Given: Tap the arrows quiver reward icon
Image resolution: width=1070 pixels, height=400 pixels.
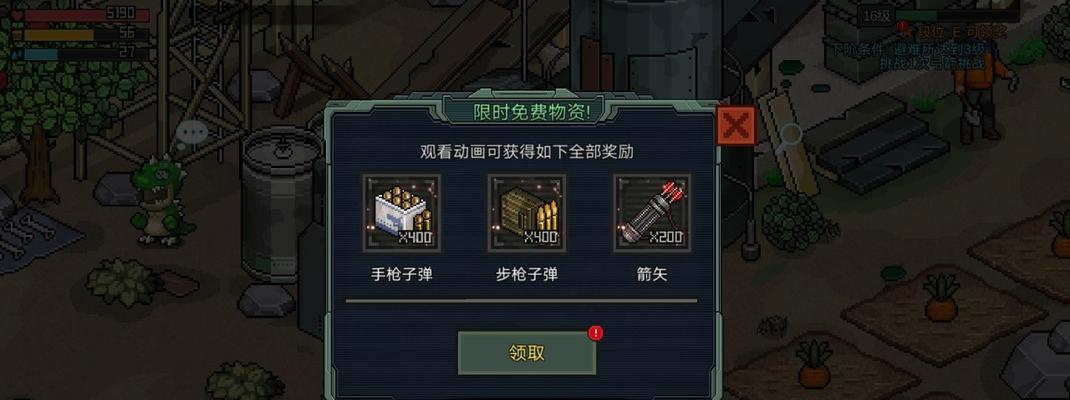Looking at the screenshot, I should click(652, 213).
